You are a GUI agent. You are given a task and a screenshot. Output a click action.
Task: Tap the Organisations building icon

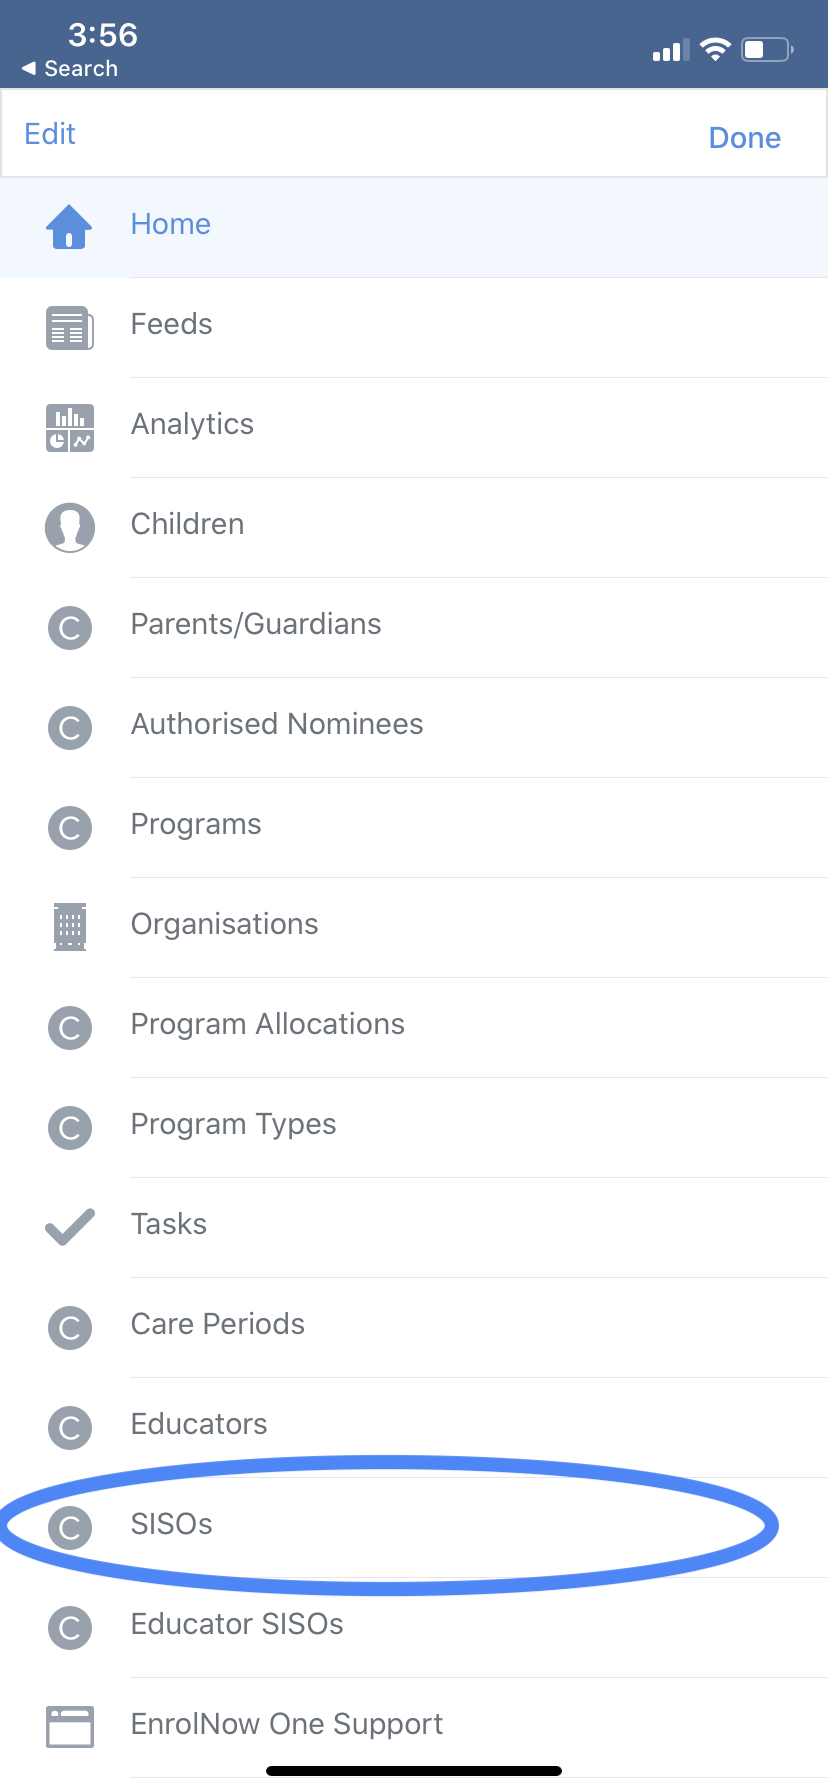(69, 926)
